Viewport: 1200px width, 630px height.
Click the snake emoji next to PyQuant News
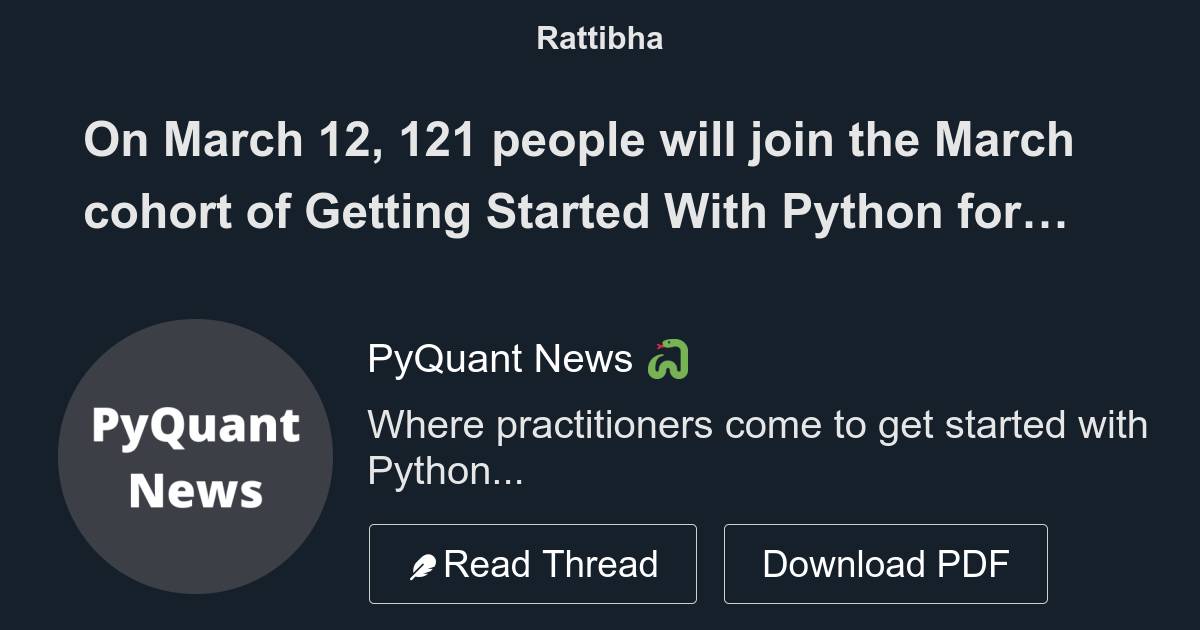668,360
